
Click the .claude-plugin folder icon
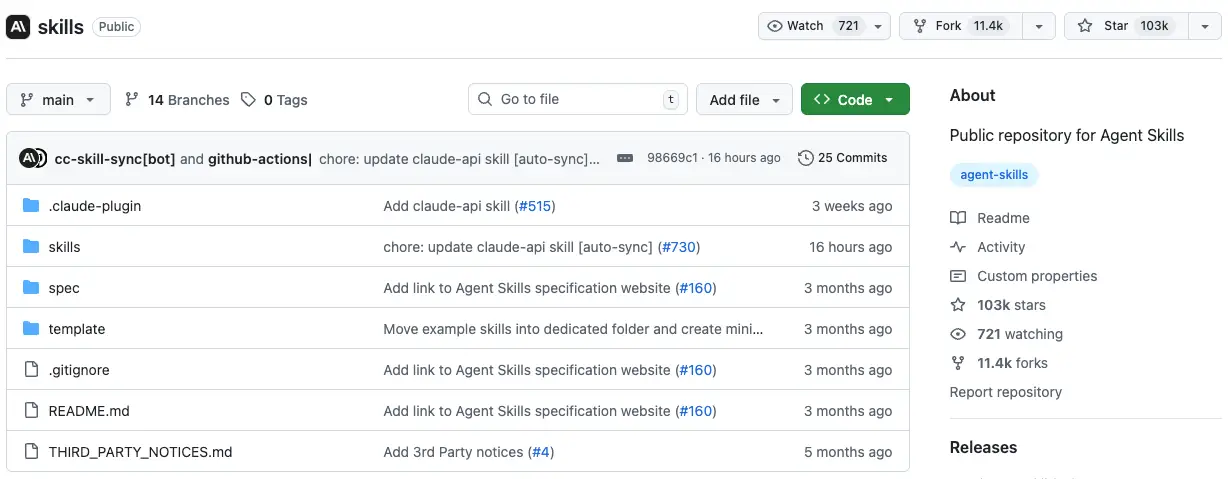click(30, 206)
